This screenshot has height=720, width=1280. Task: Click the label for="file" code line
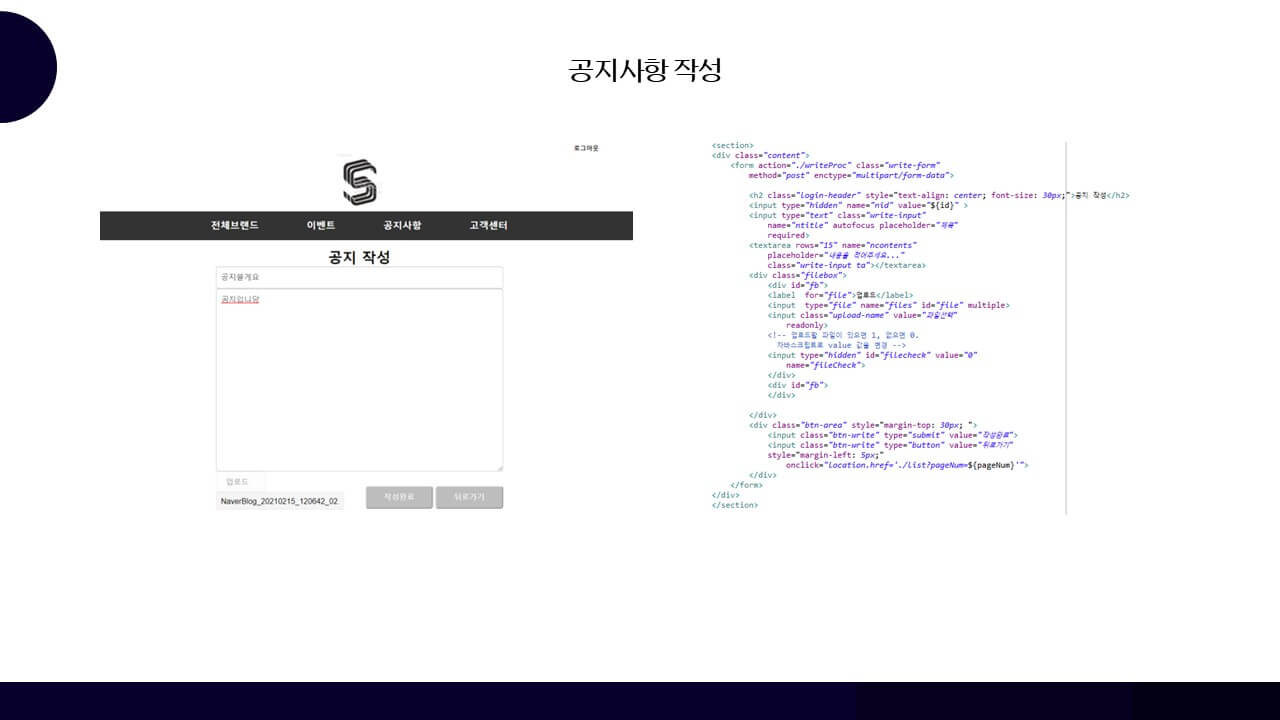(x=840, y=295)
